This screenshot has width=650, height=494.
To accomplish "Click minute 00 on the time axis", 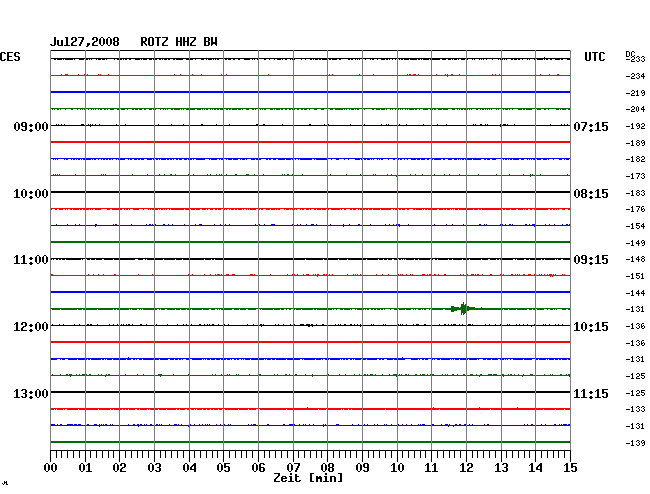I will click(x=51, y=467).
